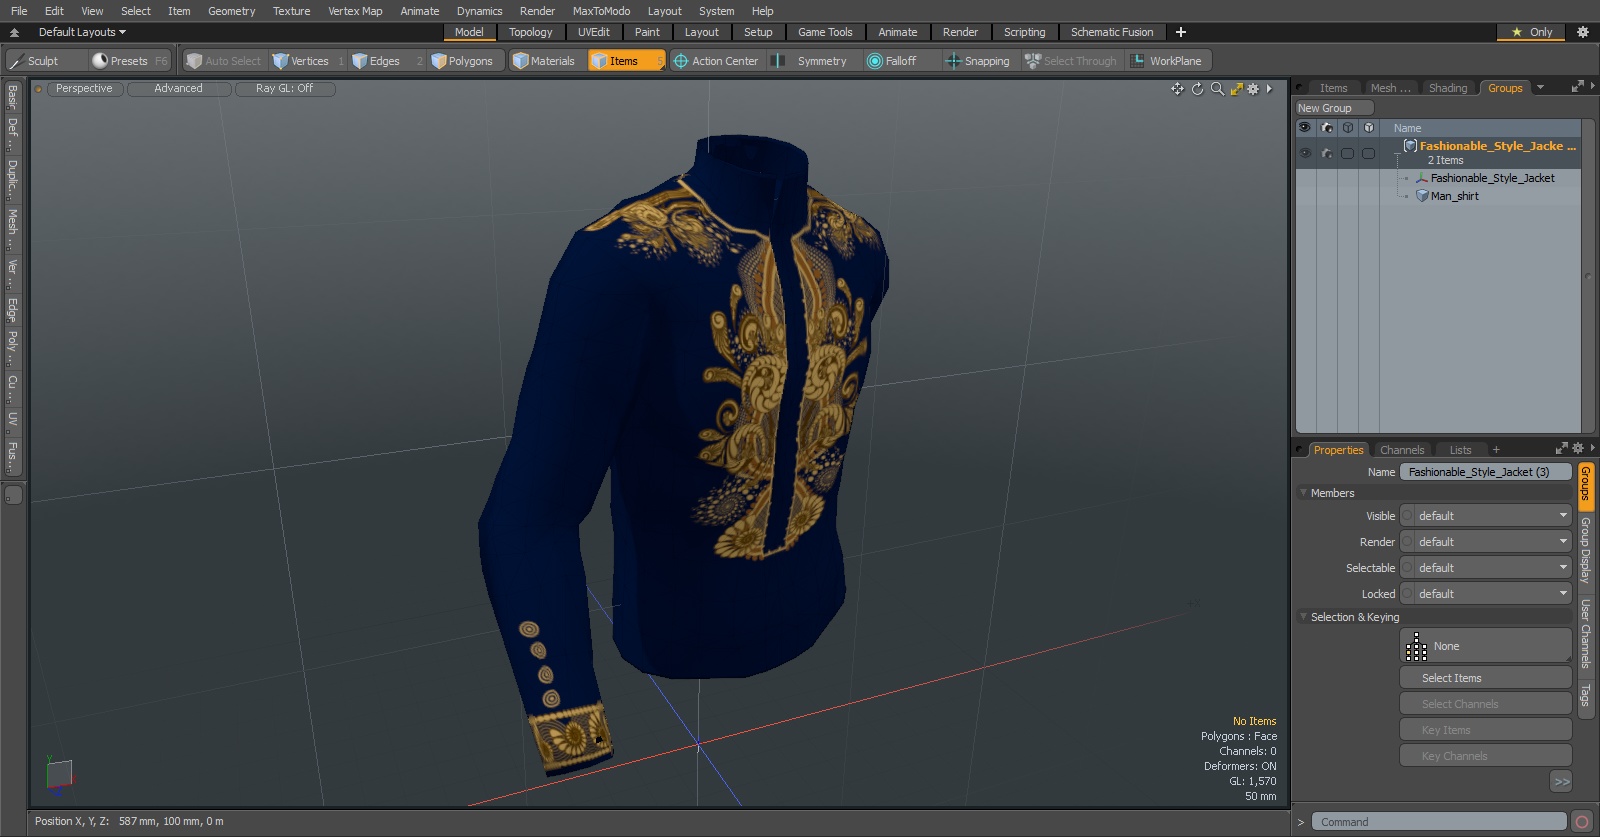This screenshot has width=1600, height=837.
Task: Click into the Command input field
Action: 1438,822
